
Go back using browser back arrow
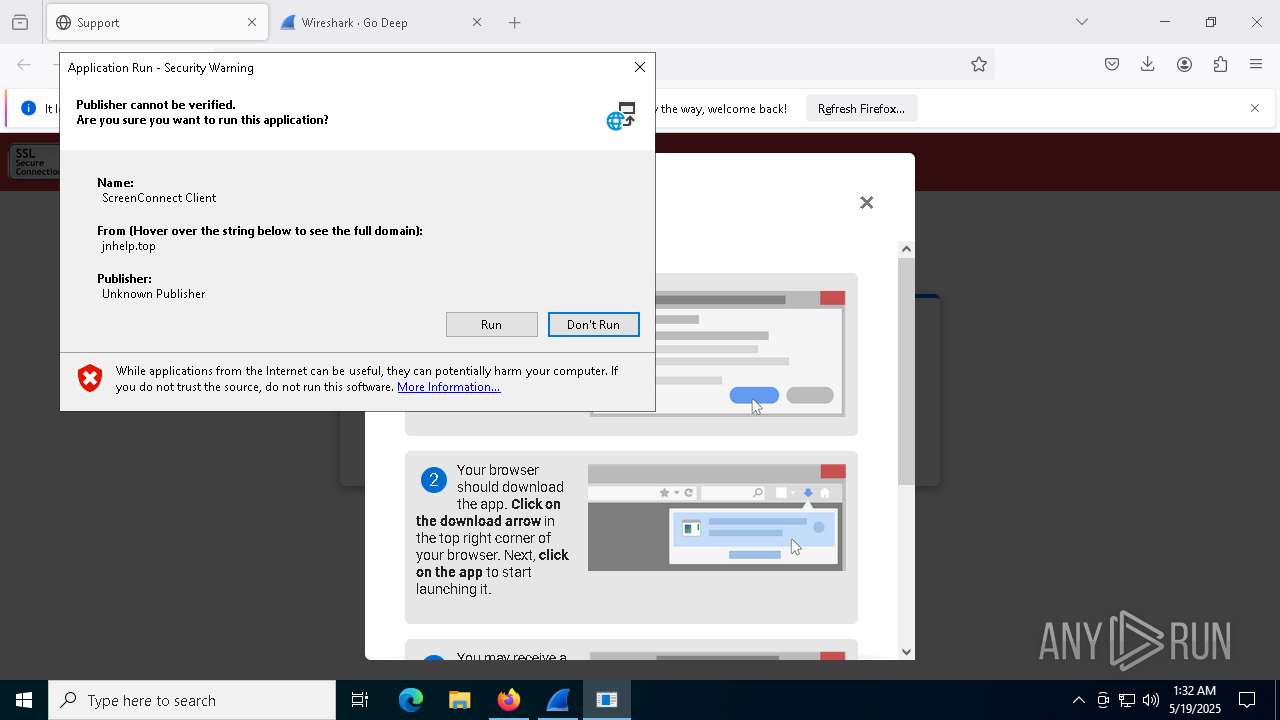[x=24, y=64]
